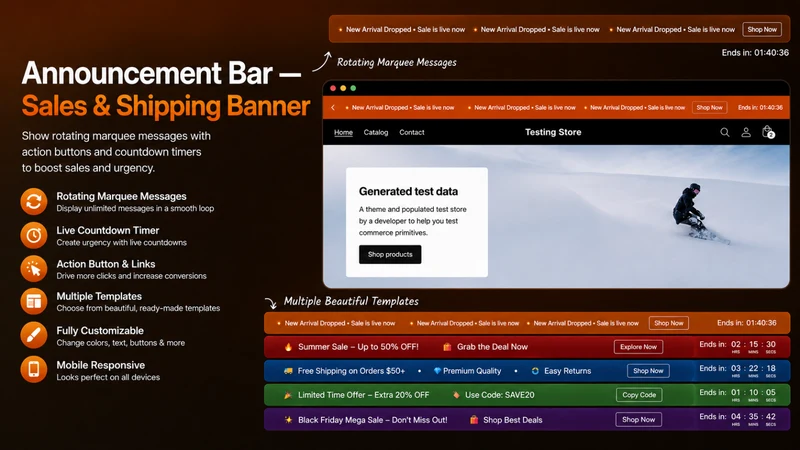Click Testing Store title
Viewport: 800px width, 450px height.
pos(553,132)
